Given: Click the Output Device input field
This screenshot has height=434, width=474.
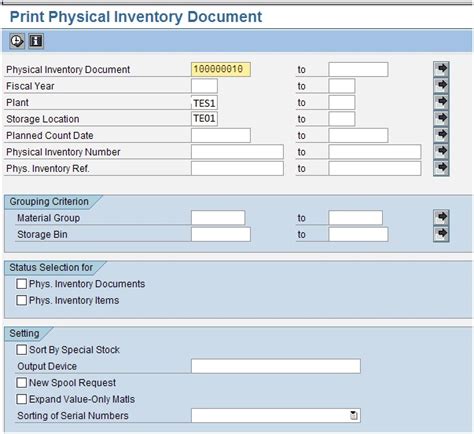Looking at the screenshot, I should coord(276,366).
